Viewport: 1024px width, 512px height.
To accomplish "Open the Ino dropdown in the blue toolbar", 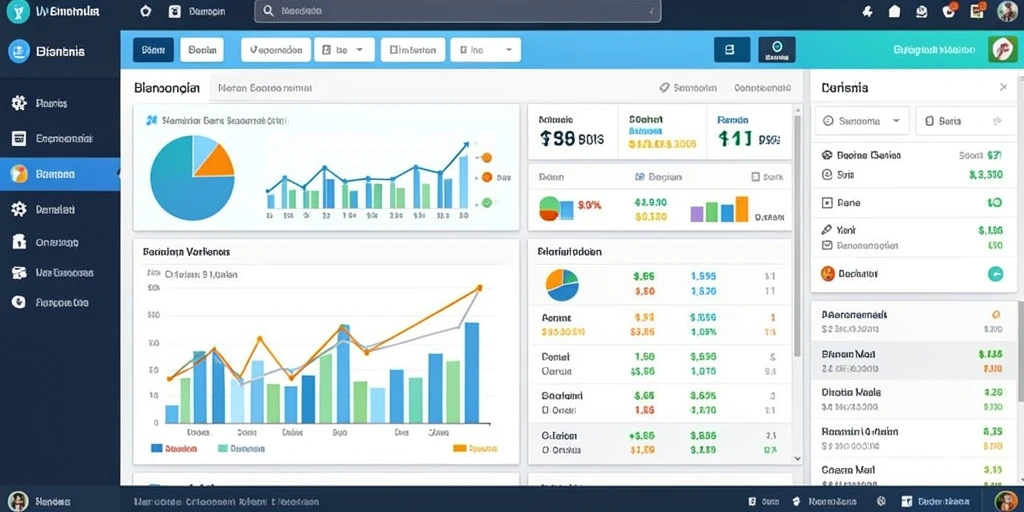I will [485, 50].
